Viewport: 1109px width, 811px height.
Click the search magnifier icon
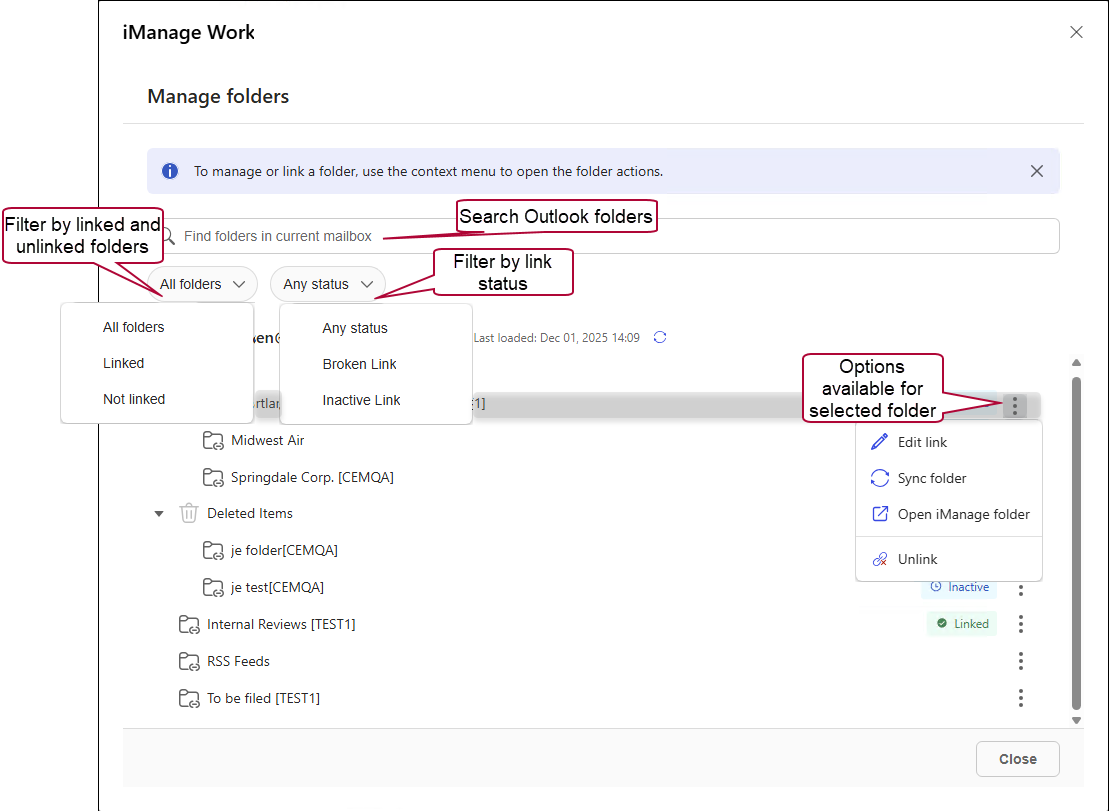click(168, 235)
